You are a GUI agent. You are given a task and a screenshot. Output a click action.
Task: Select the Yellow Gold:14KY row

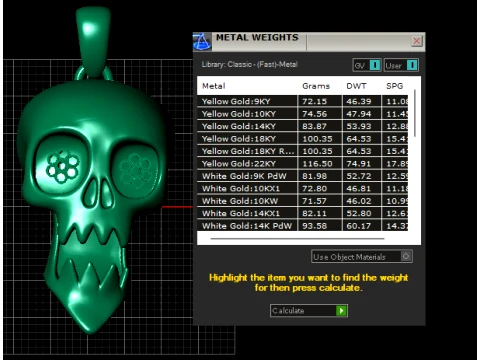click(x=302, y=126)
